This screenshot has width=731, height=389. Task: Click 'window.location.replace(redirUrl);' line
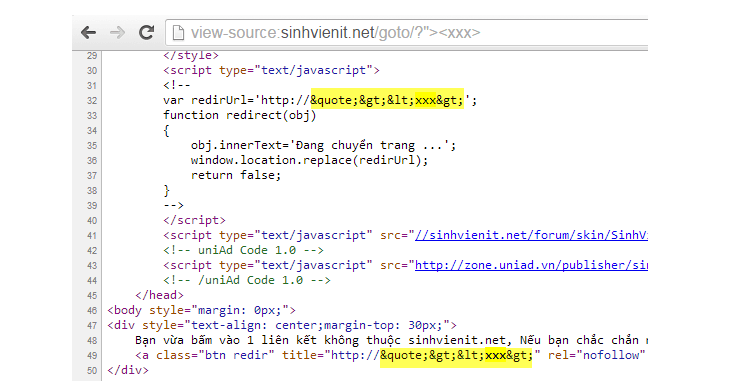tap(309, 160)
